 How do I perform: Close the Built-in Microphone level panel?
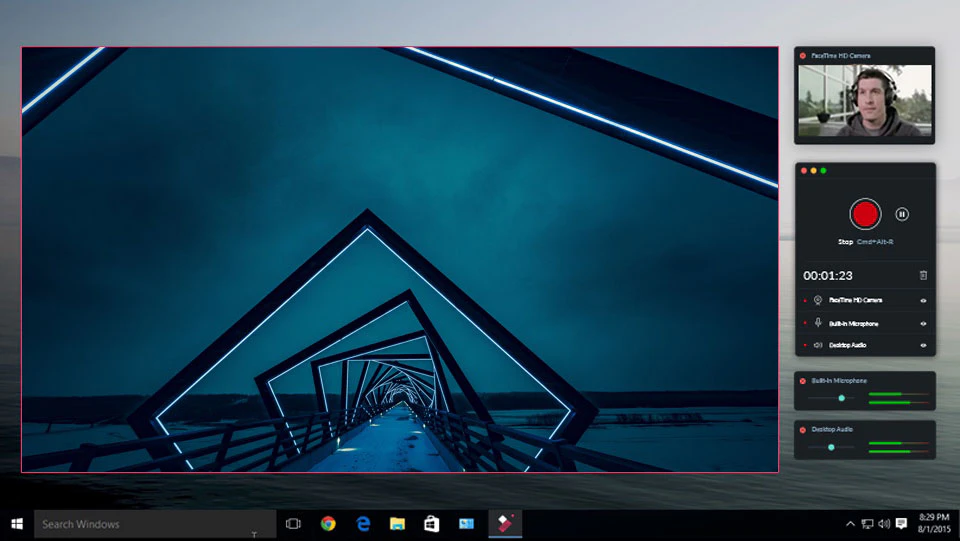tap(803, 381)
